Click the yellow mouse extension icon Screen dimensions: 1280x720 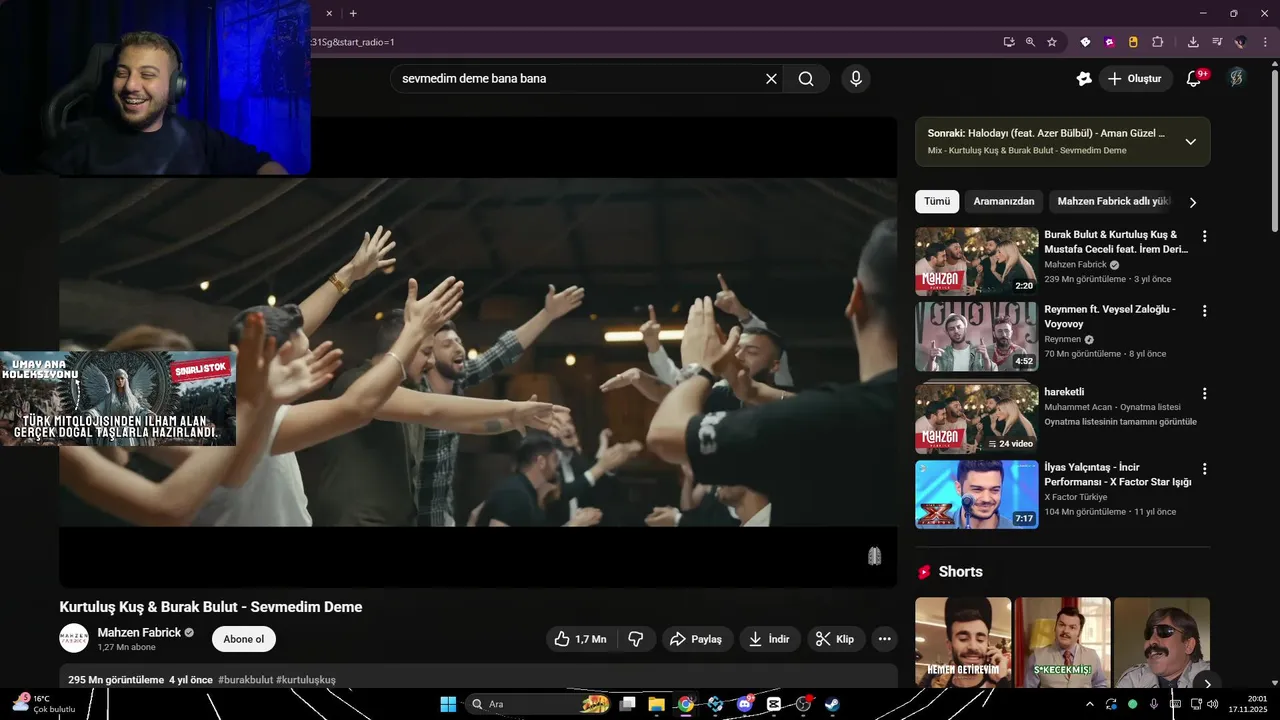click(x=1133, y=42)
